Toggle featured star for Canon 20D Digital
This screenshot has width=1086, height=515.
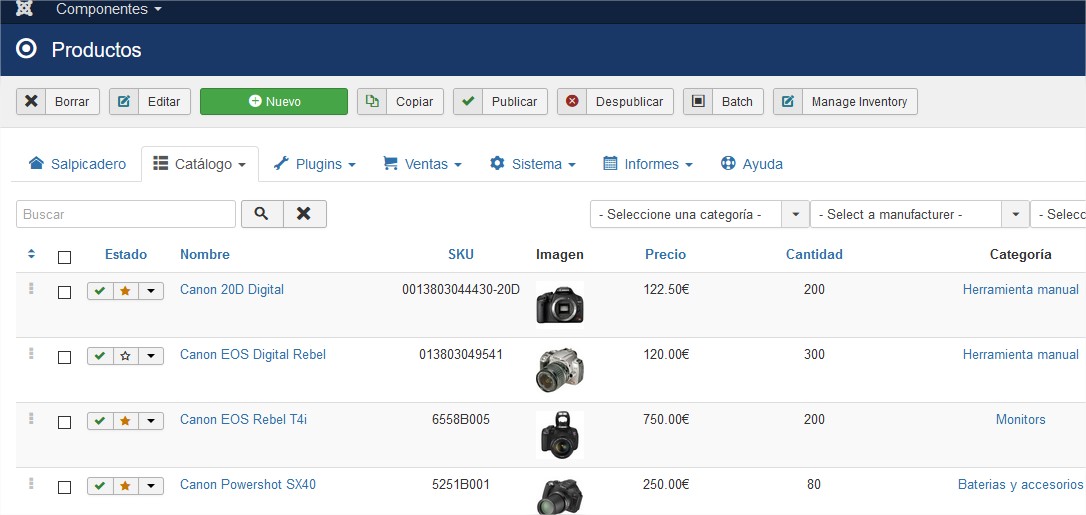(x=125, y=291)
